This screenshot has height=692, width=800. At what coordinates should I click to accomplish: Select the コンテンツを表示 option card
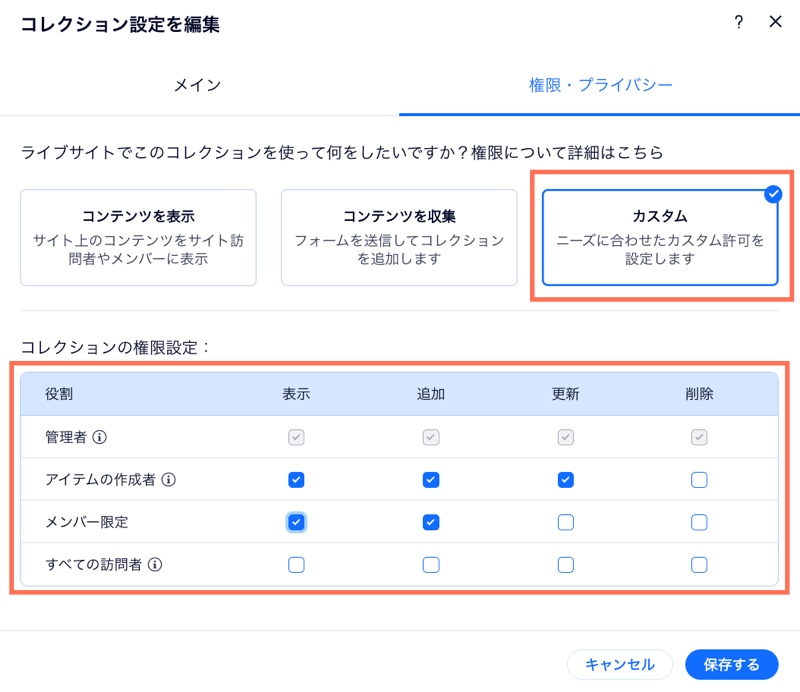click(x=138, y=237)
